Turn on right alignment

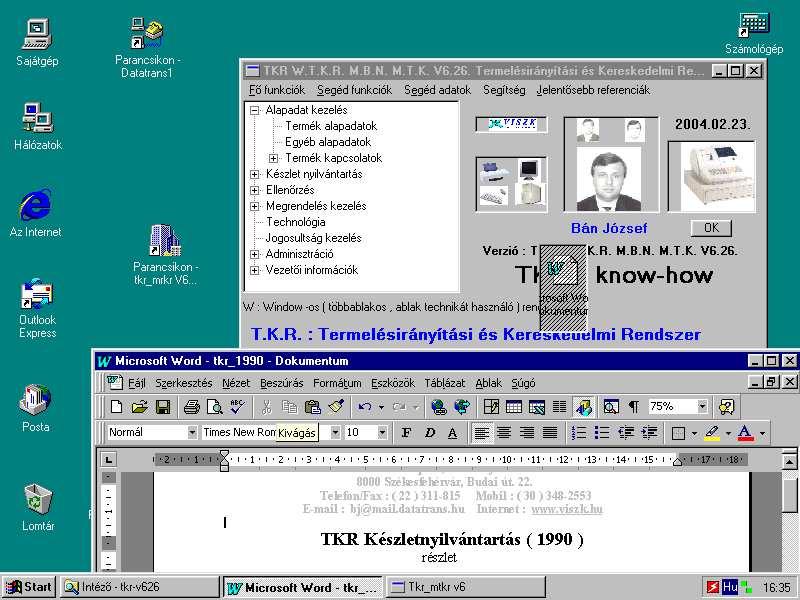click(527, 433)
